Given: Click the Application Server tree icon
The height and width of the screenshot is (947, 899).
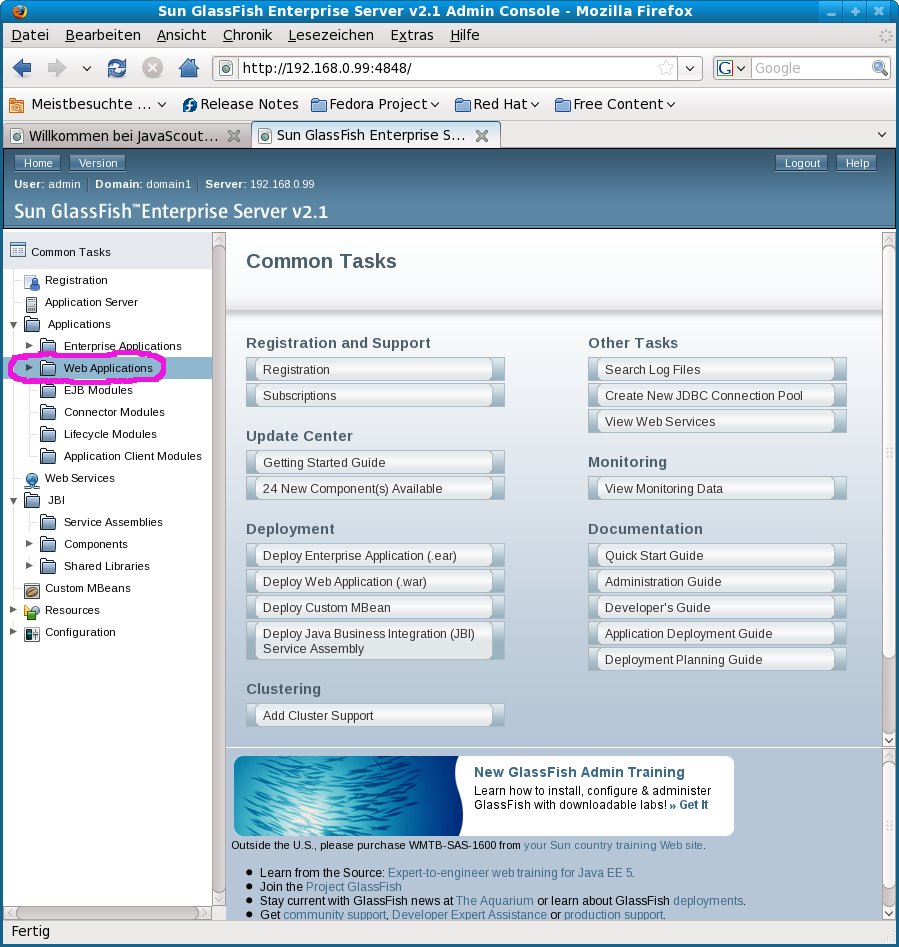Looking at the screenshot, I should (31, 303).
